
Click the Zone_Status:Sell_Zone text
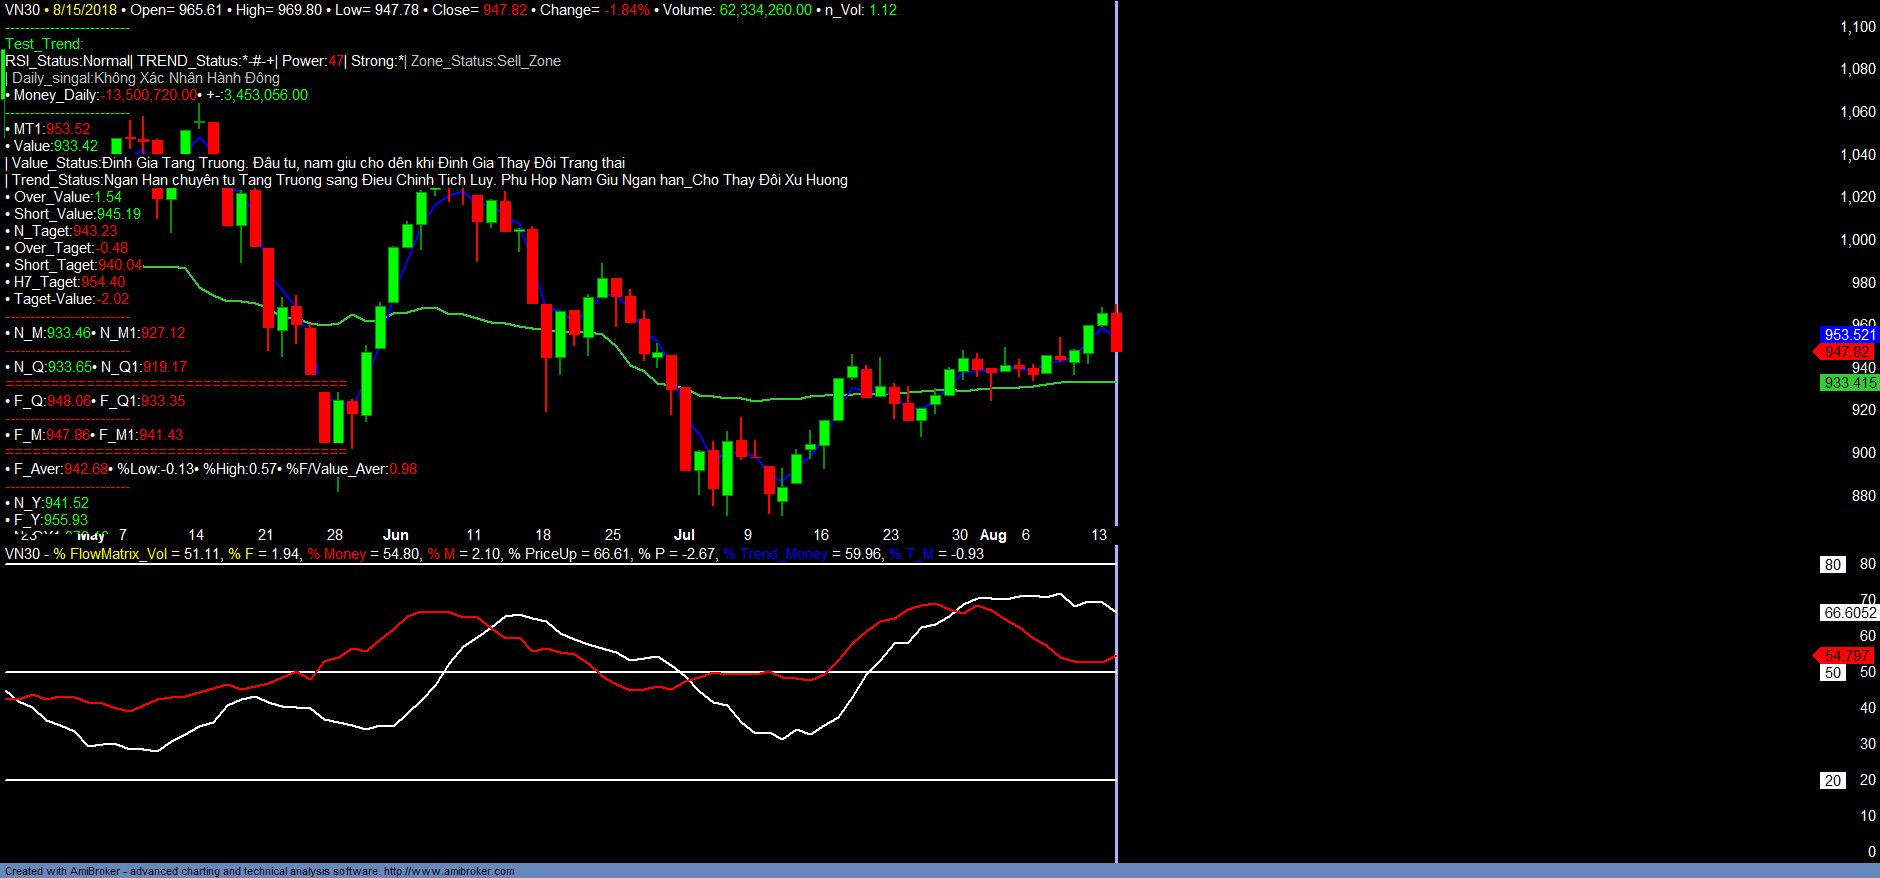click(x=485, y=61)
